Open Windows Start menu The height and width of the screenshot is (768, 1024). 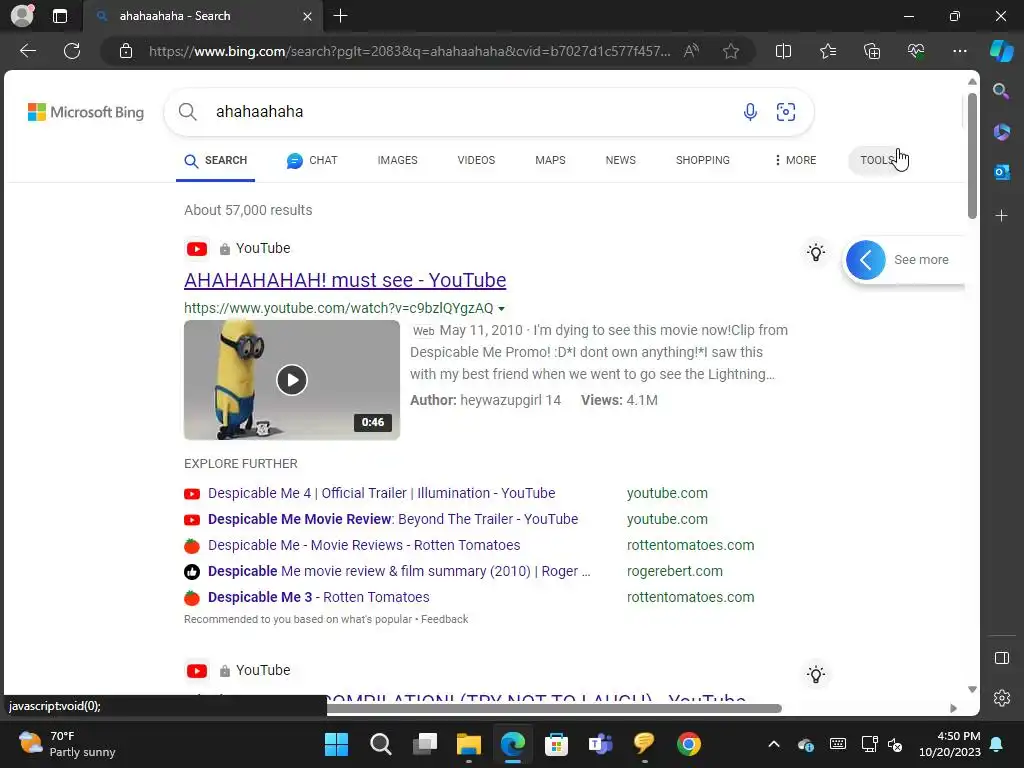click(336, 744)
